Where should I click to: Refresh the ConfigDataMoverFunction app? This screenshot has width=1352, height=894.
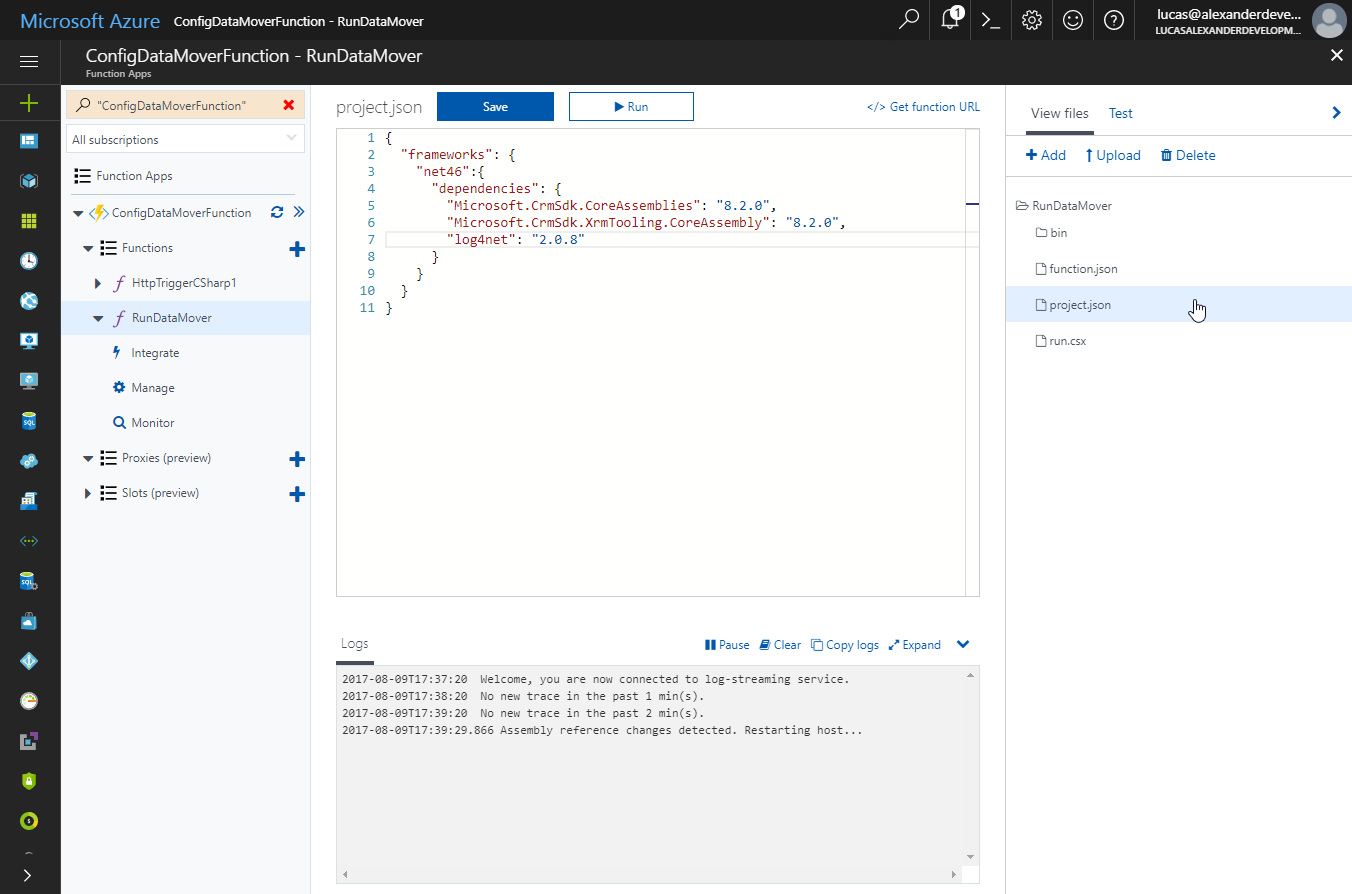tap(277, 212)
